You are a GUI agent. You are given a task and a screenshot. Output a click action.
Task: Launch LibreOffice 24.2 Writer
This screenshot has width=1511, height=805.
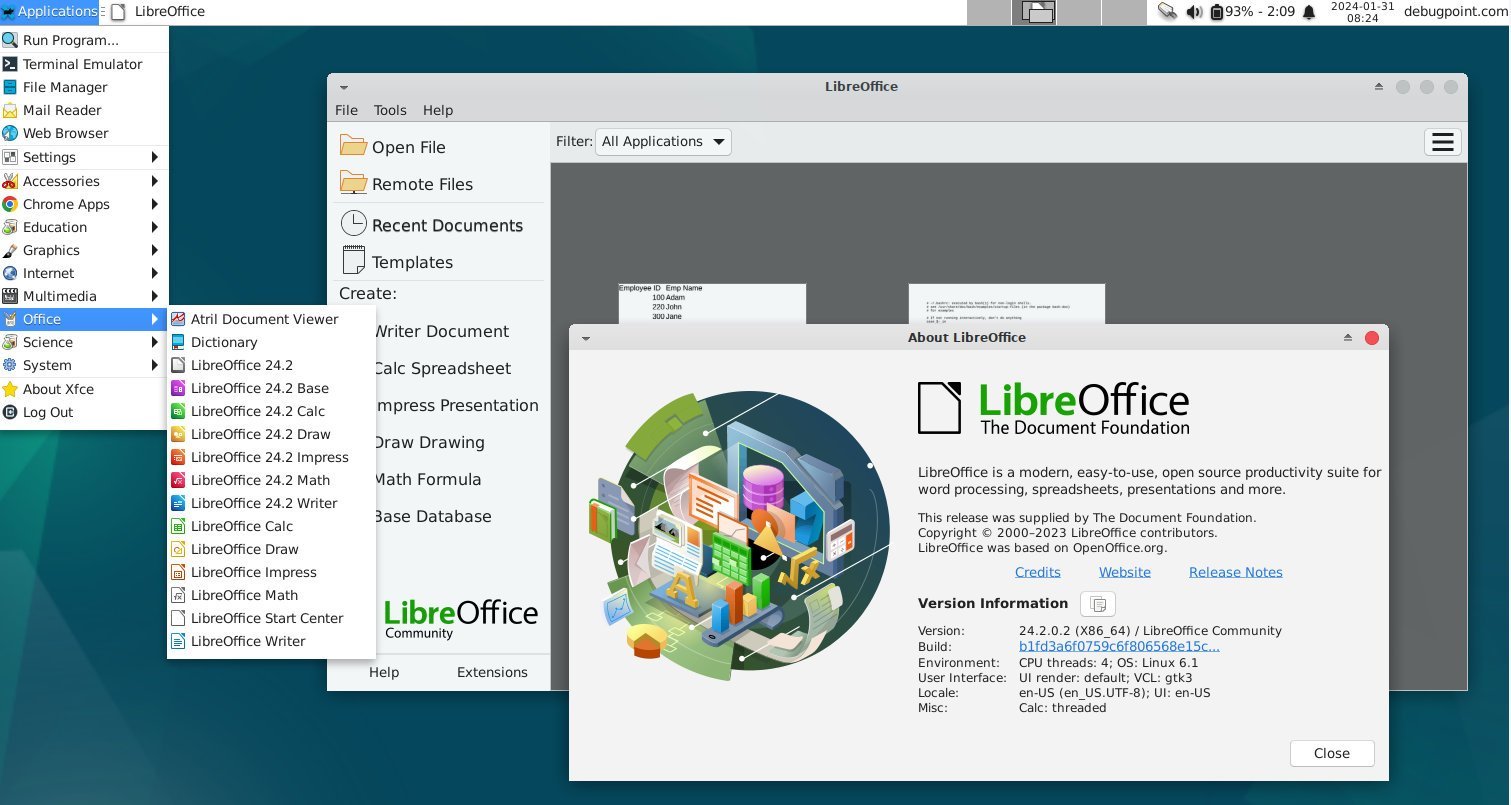[271, 503]
